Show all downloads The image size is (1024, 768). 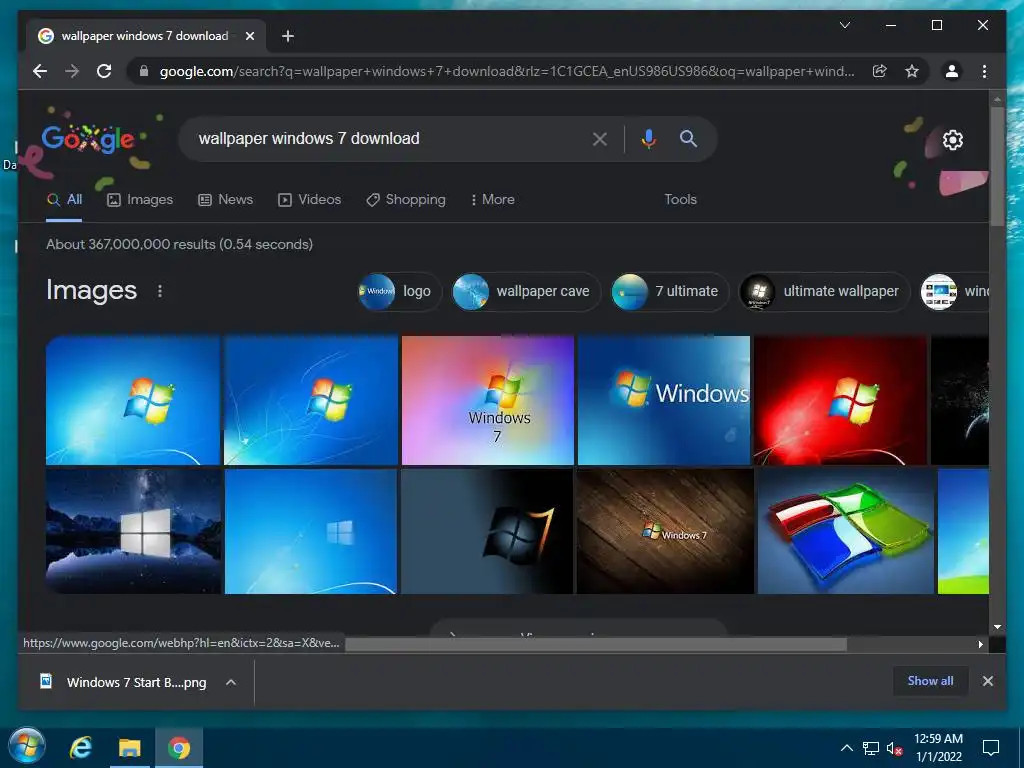click(x=930, y=681)
